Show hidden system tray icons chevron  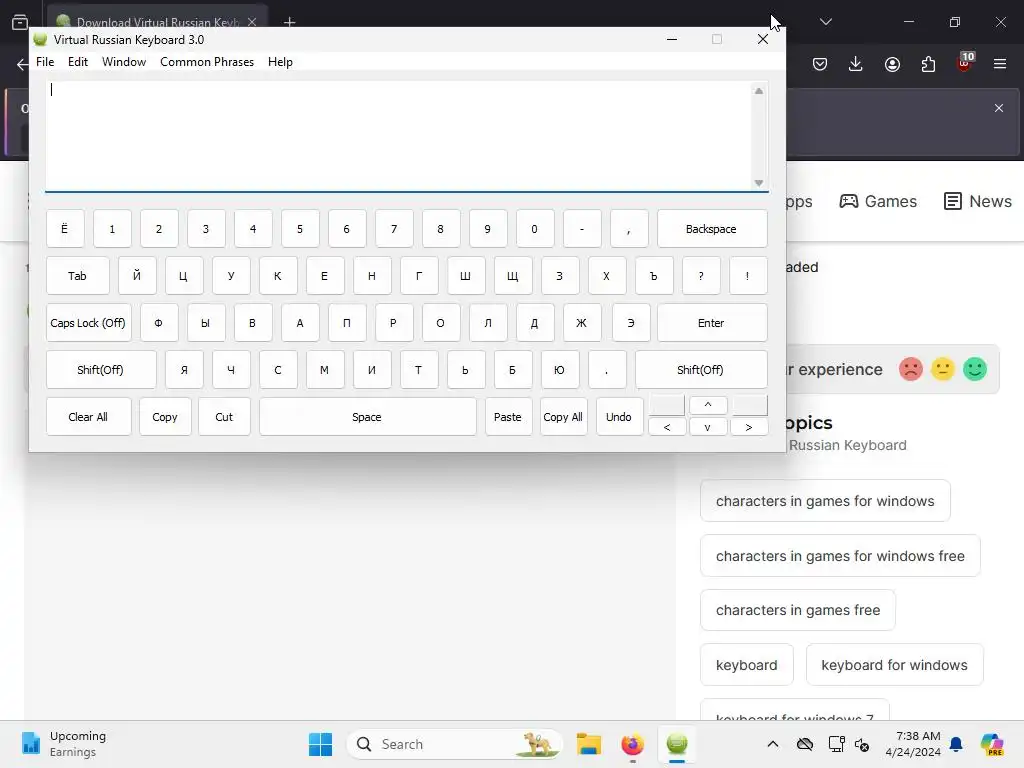(773, 744)
